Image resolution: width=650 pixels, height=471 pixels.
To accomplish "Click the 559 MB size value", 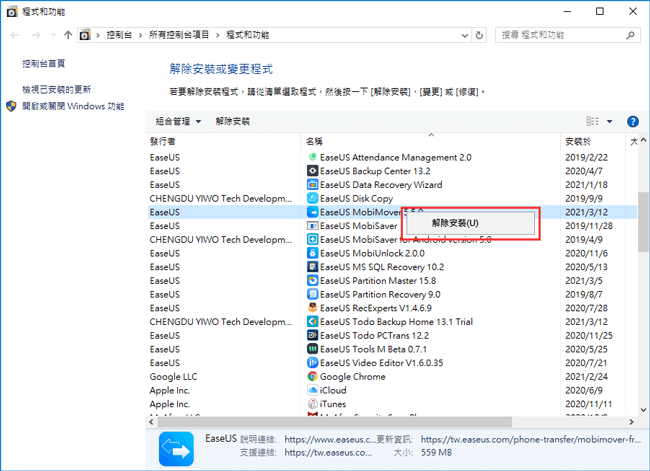I will [437, 452].
